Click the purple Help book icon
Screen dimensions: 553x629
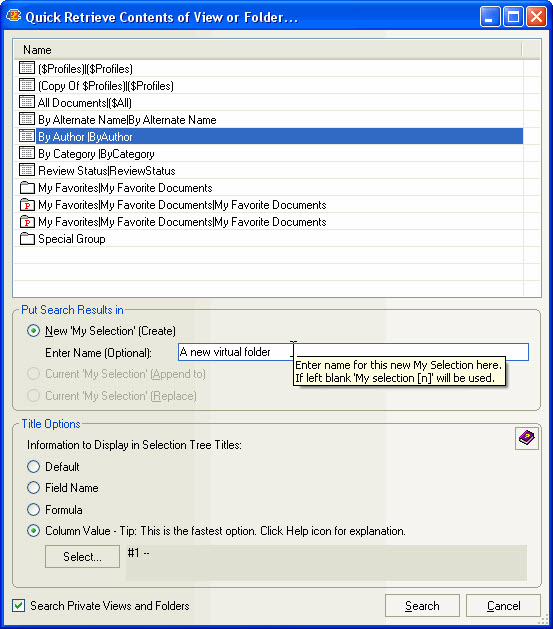click(x=527, y=438)
